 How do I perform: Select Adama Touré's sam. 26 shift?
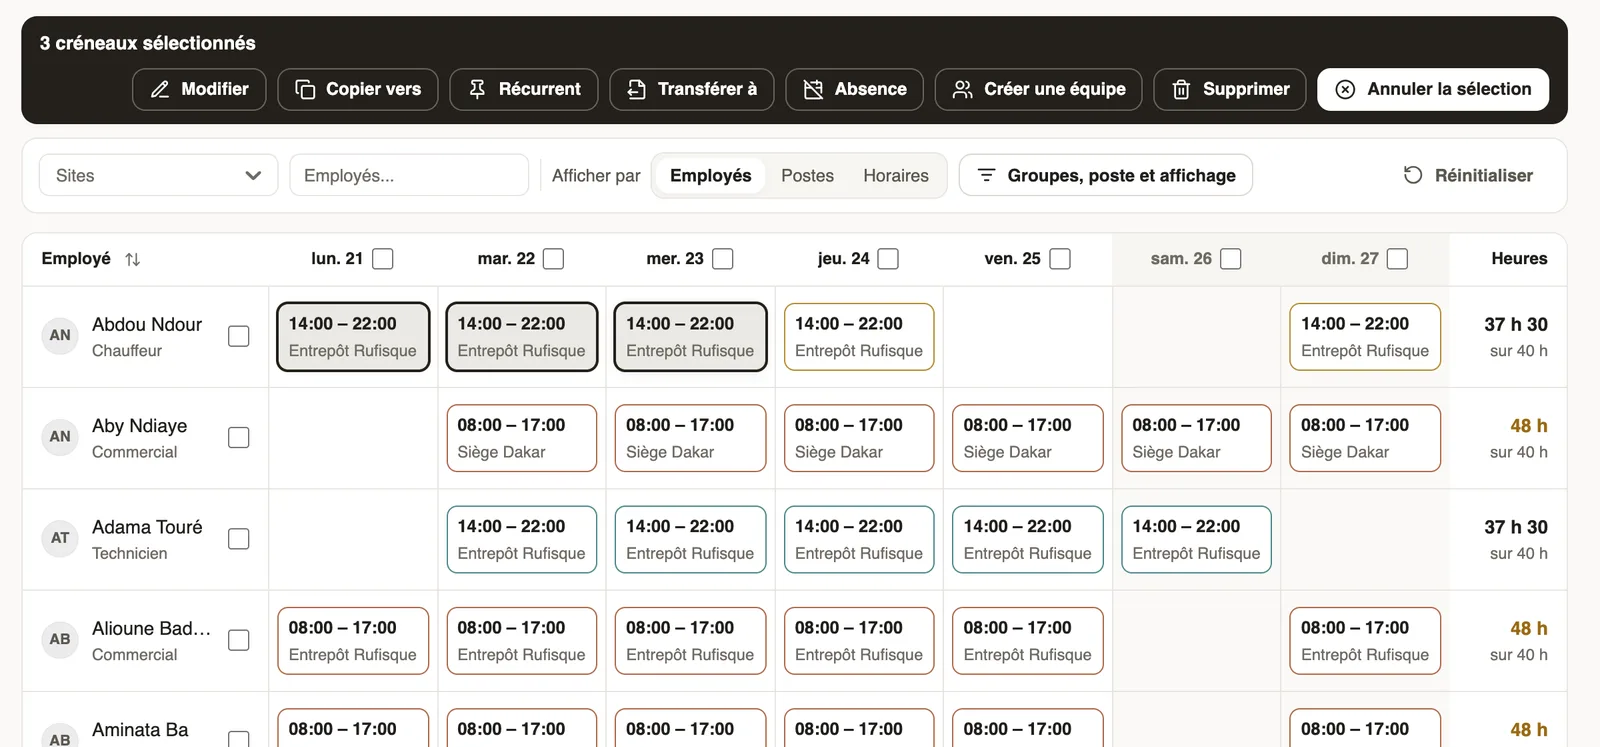click(1196, 540)
